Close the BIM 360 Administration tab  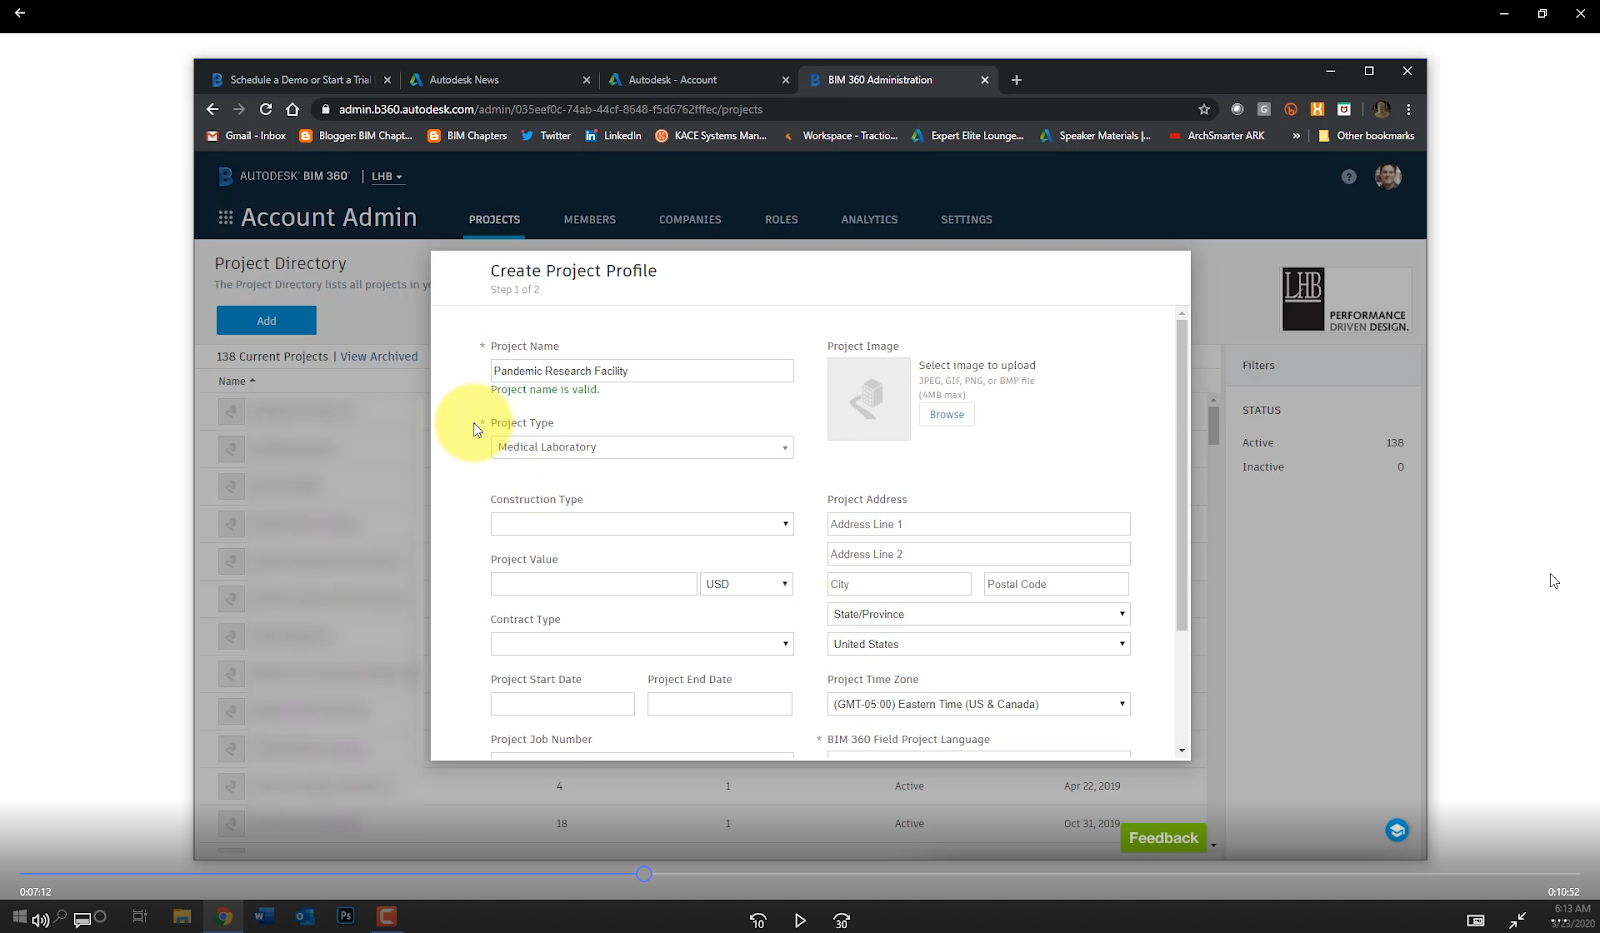coord(985,80)
